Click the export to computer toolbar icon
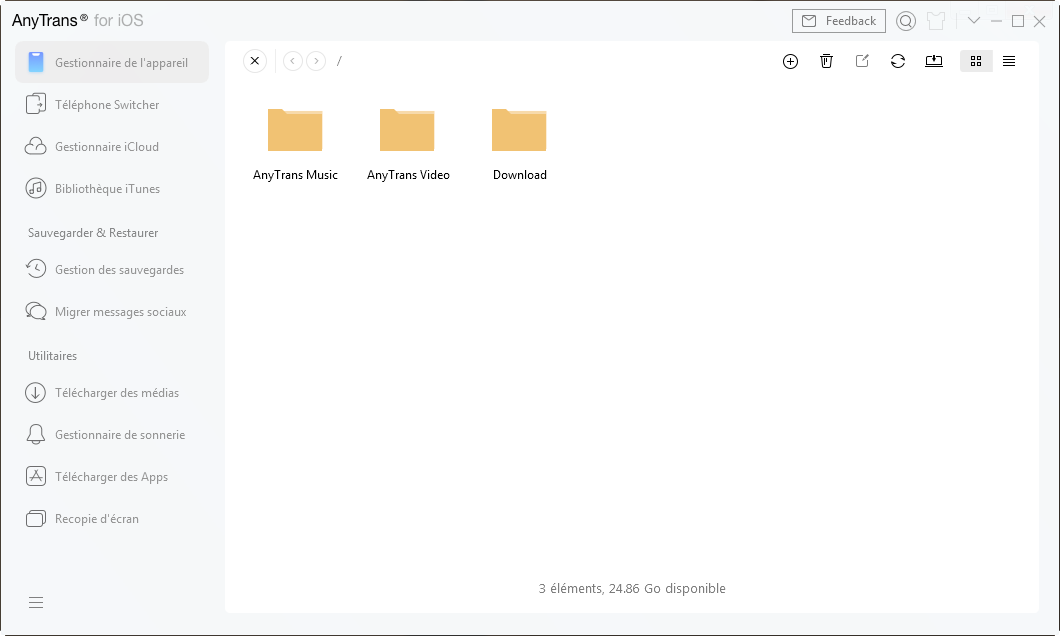This screenshot has width=1060, height=636. pos(934,61)
